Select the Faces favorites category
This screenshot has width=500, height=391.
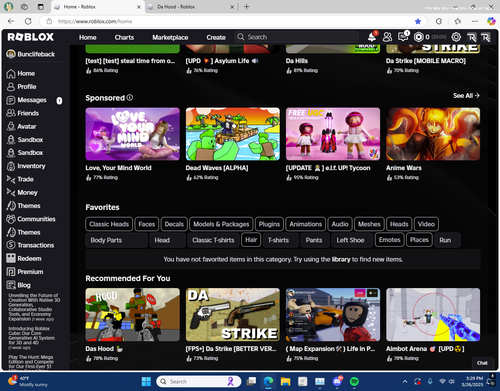[147, 224]
